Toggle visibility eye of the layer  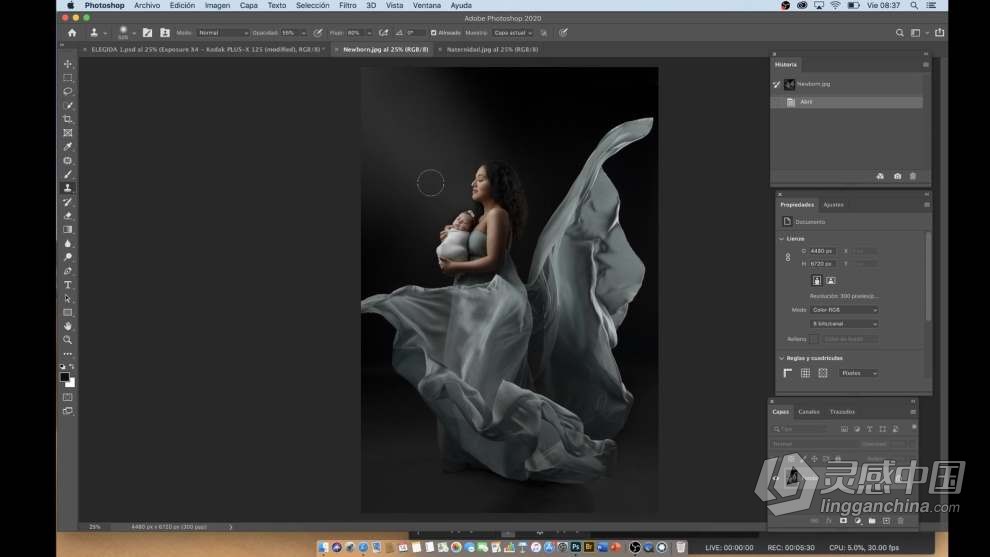pyautogui.click(x=776, y=478)
